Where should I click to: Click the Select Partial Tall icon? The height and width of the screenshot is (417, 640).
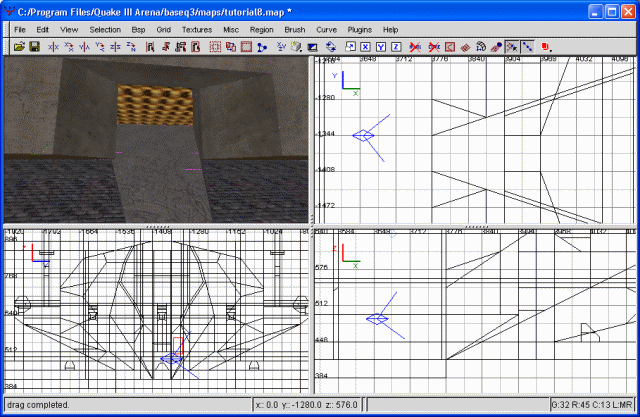tap(180, 47)
